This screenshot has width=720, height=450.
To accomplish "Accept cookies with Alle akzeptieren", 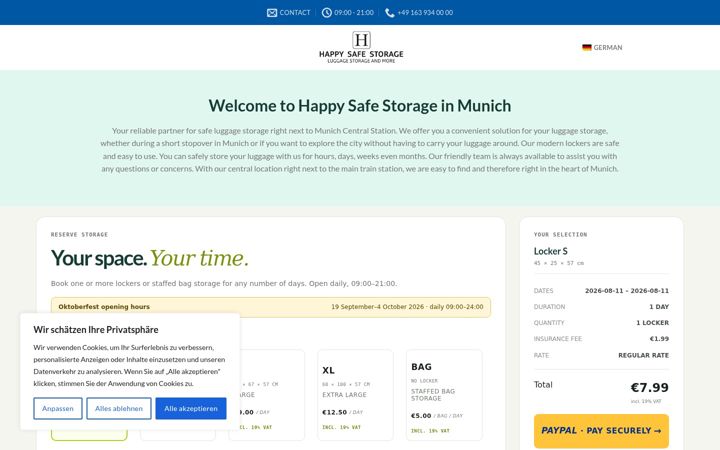I will tap(191, 408).
